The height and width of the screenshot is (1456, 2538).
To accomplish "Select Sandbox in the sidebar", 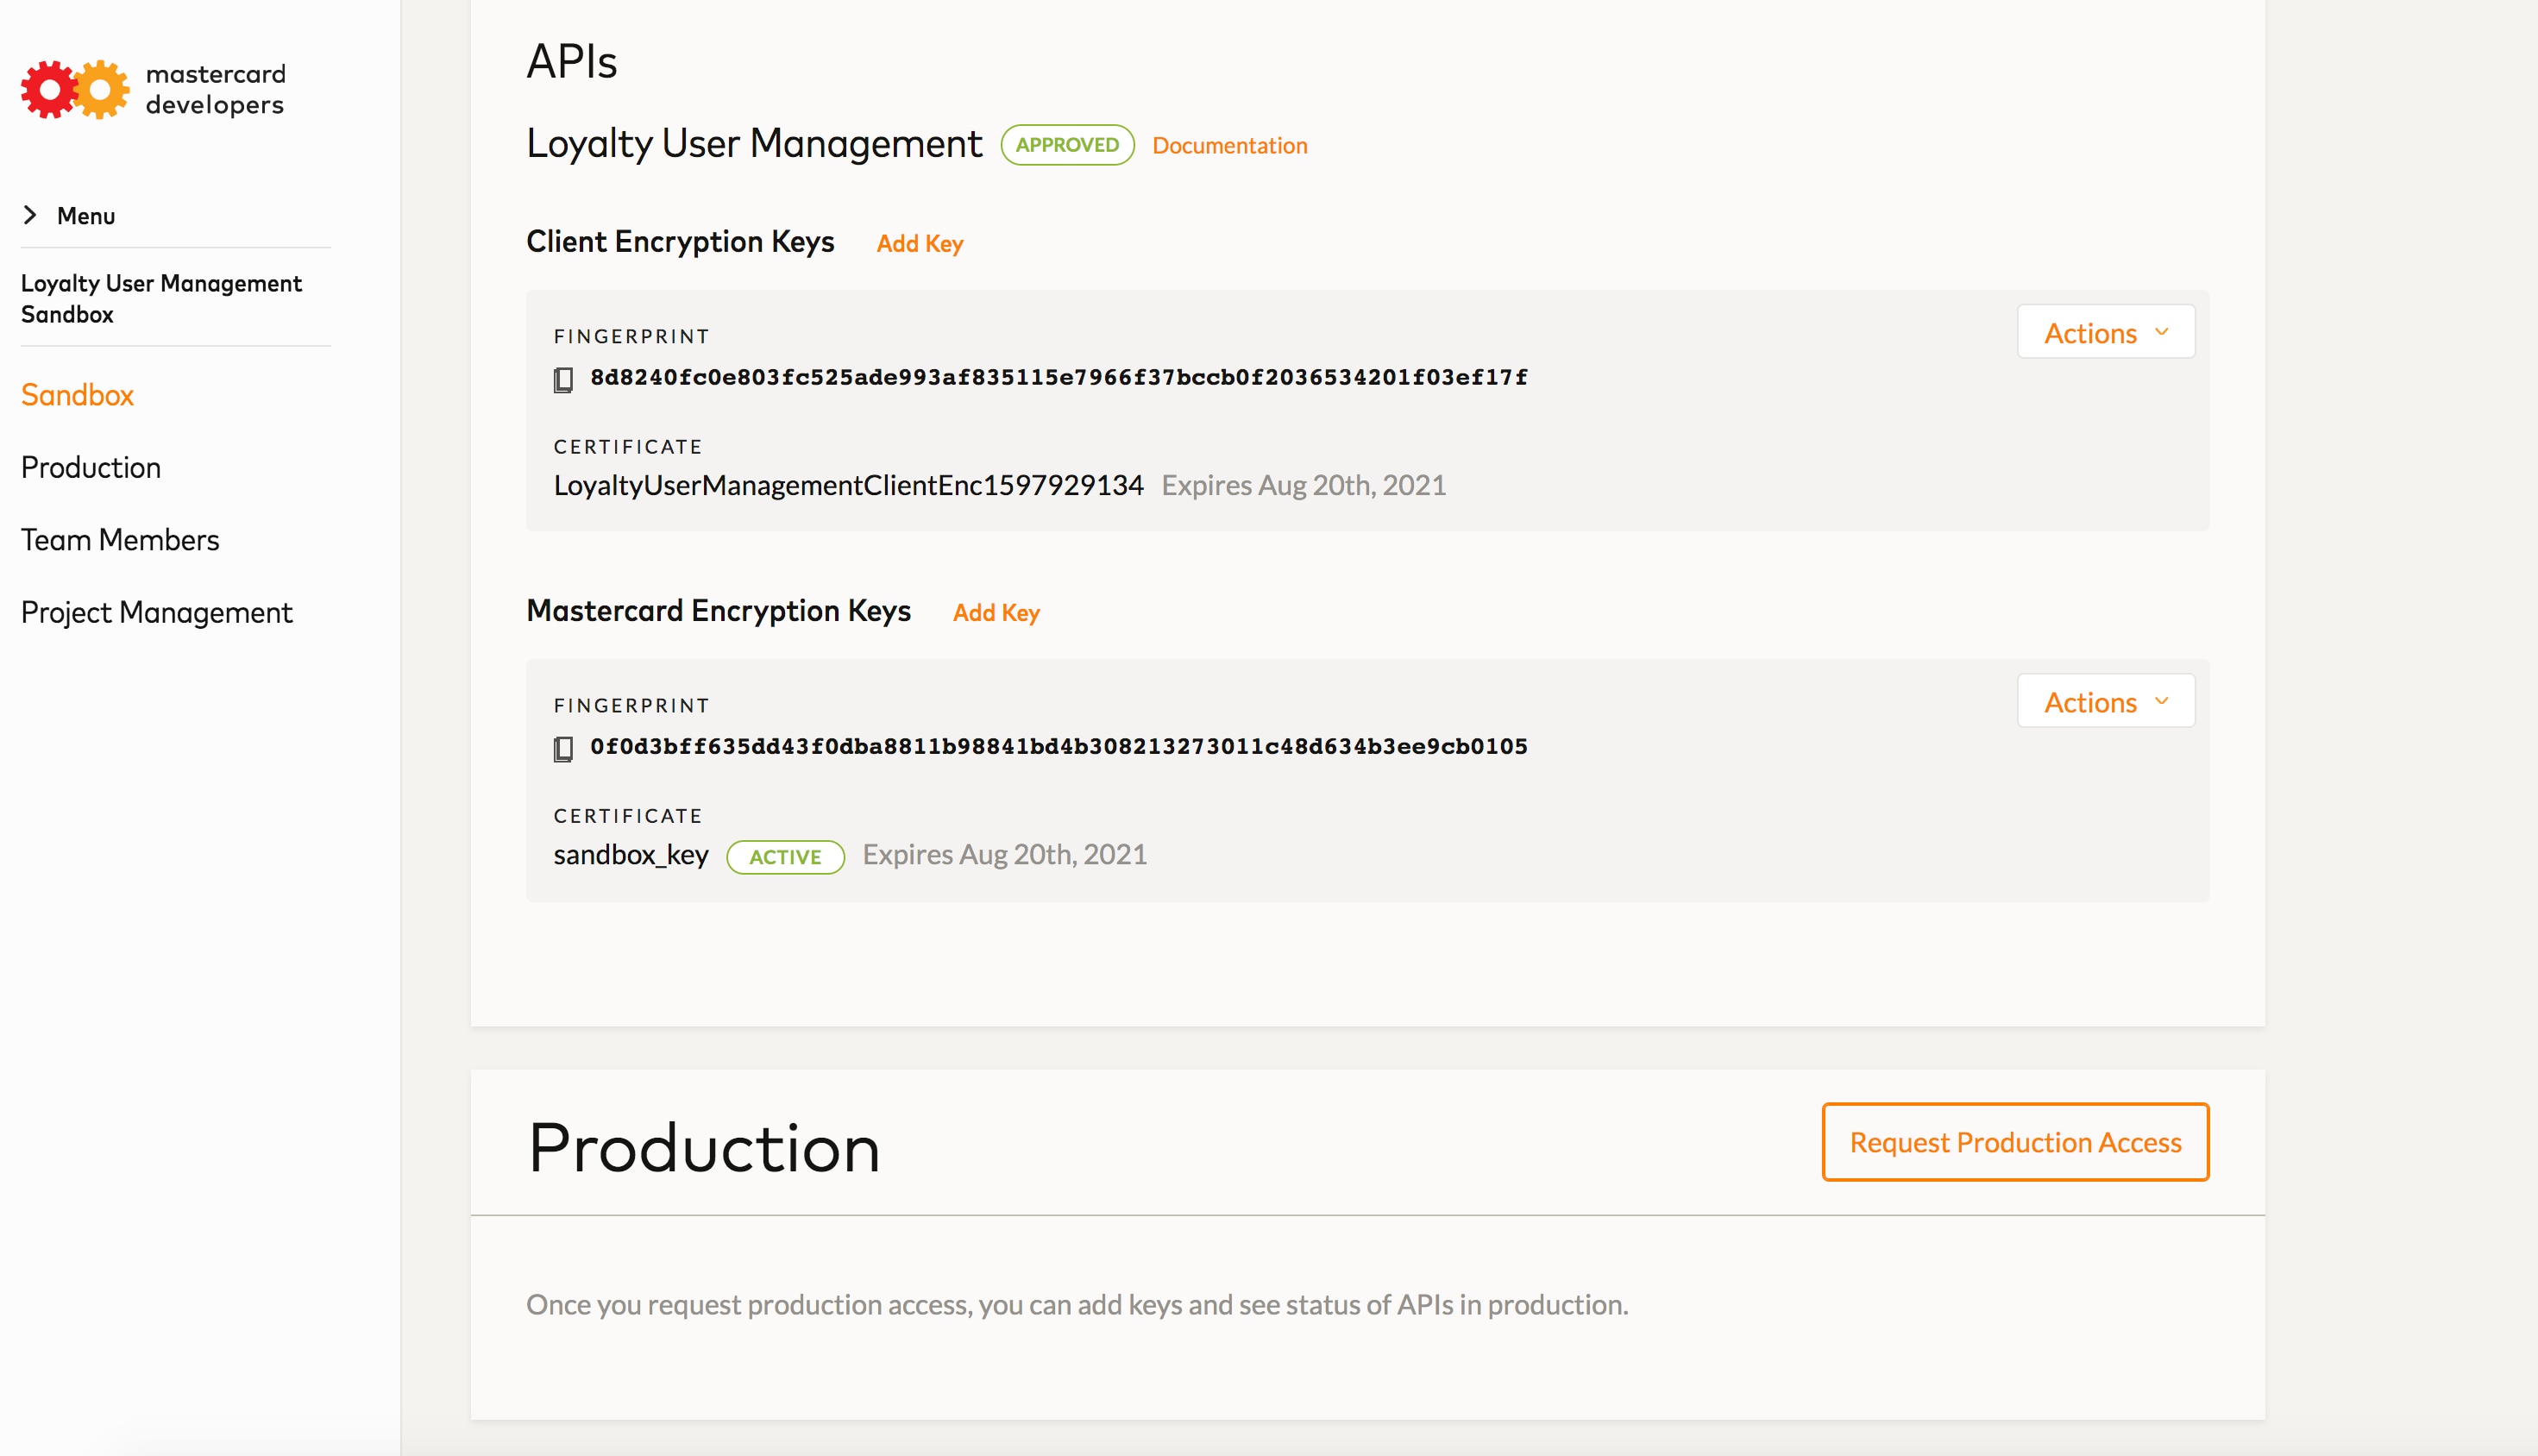I will 77,395.
